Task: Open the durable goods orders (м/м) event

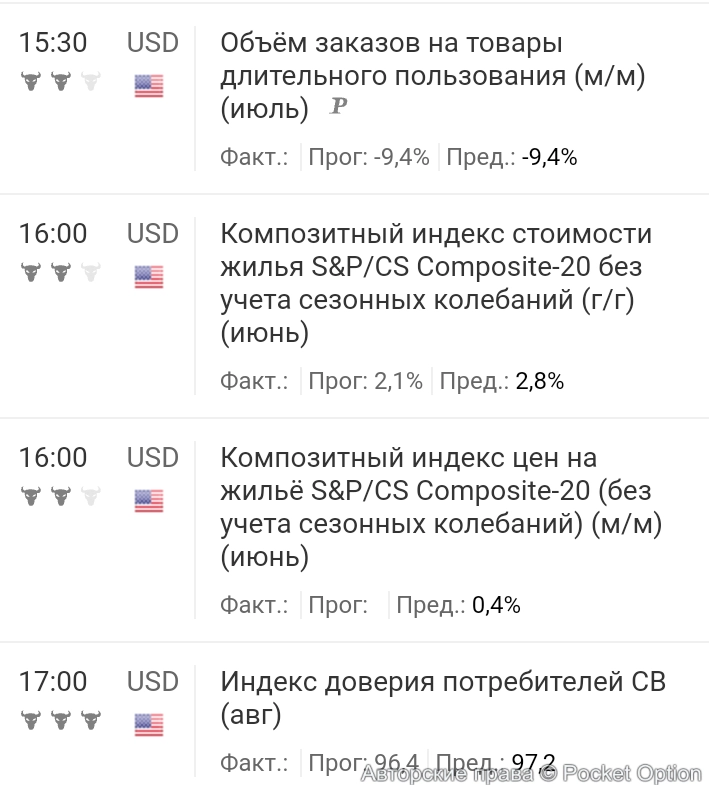Action: pyautogui.click(x=432, y=76)
